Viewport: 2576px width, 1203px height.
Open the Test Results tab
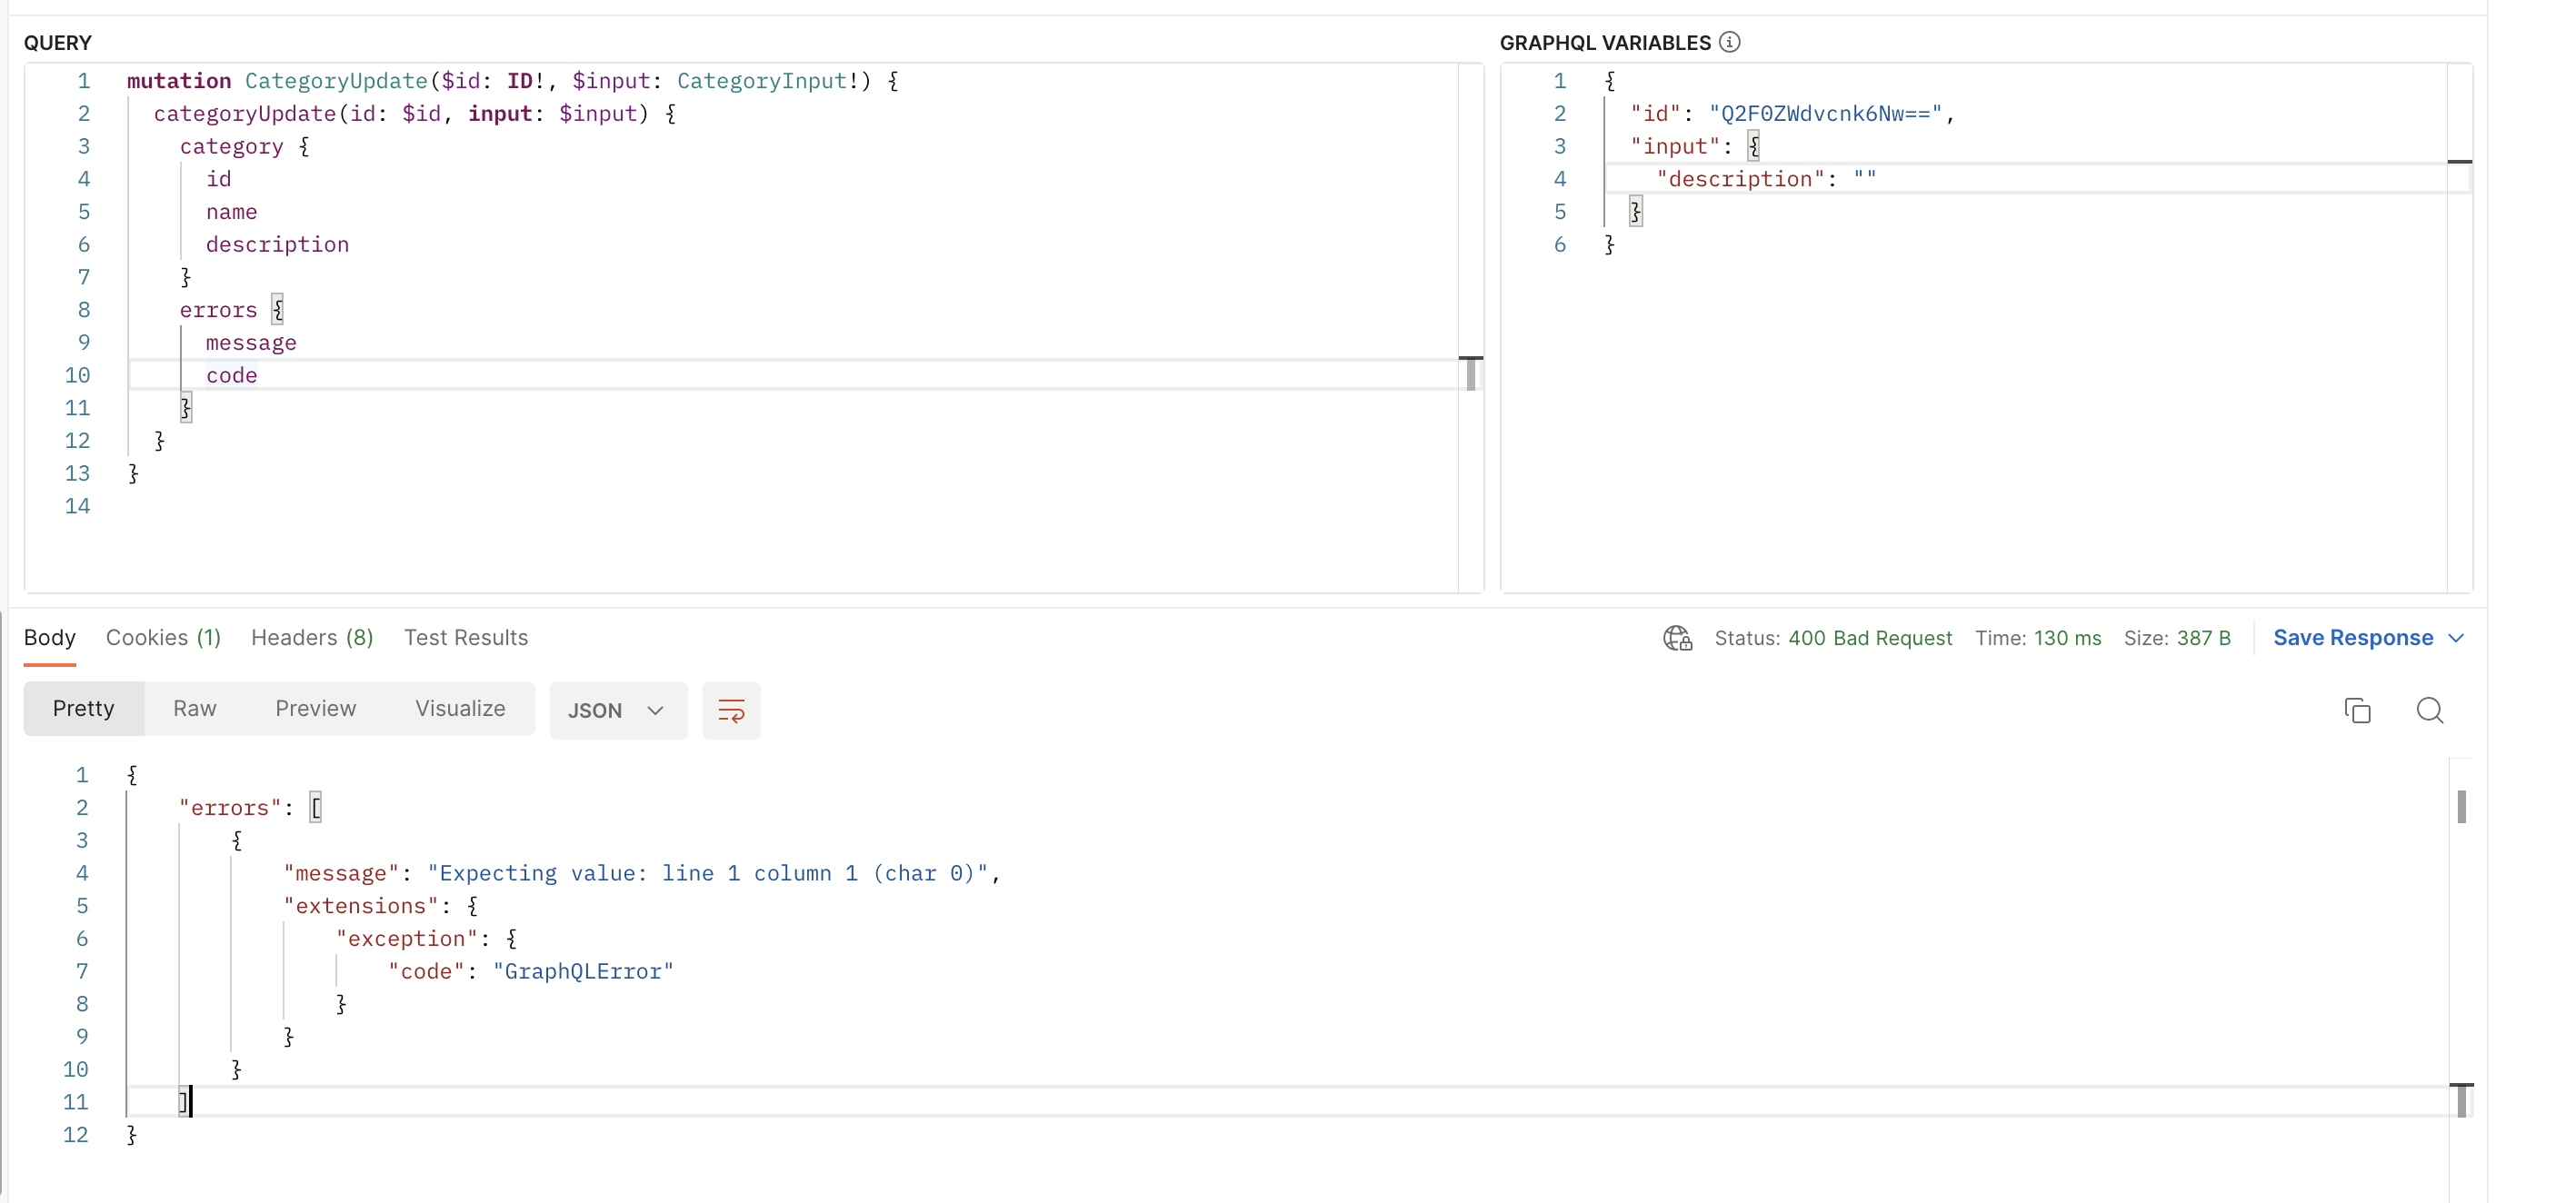[x=466, y=637]
